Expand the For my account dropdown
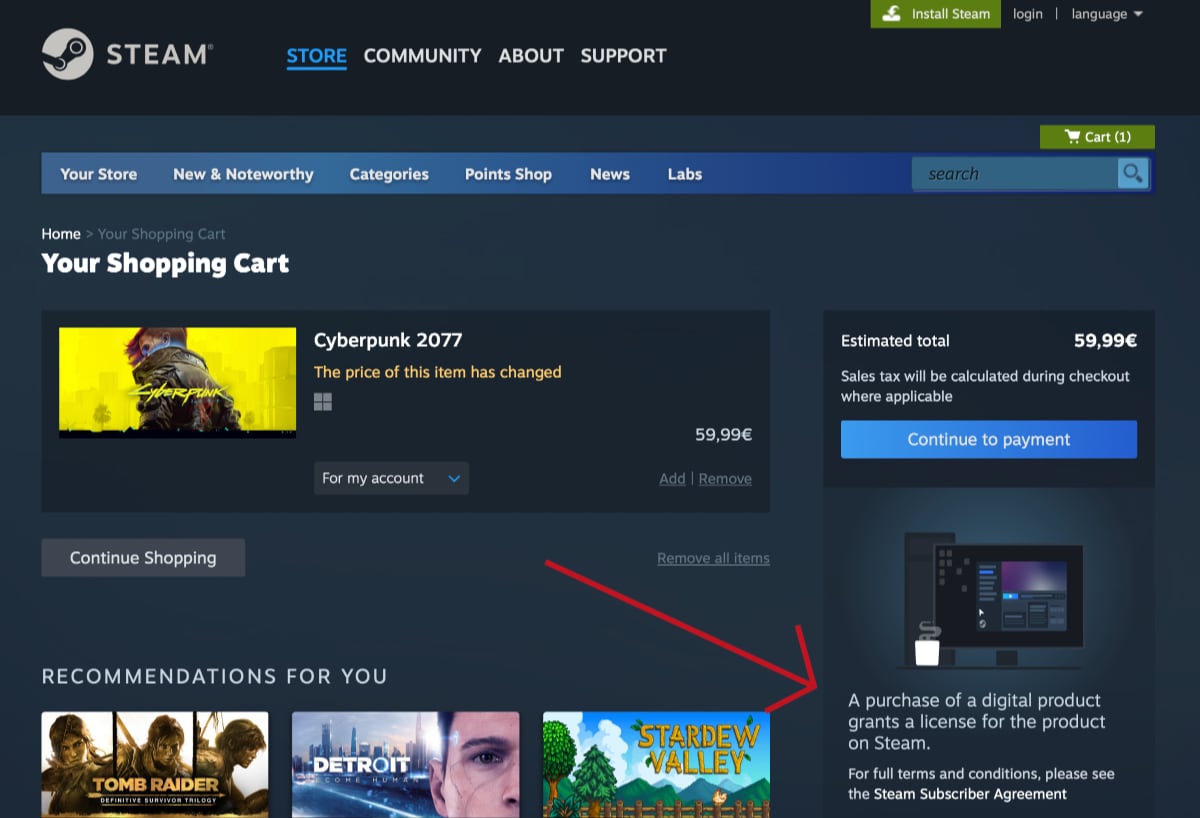This screenshot has height=818, width=1200. (x=391, y=478)
